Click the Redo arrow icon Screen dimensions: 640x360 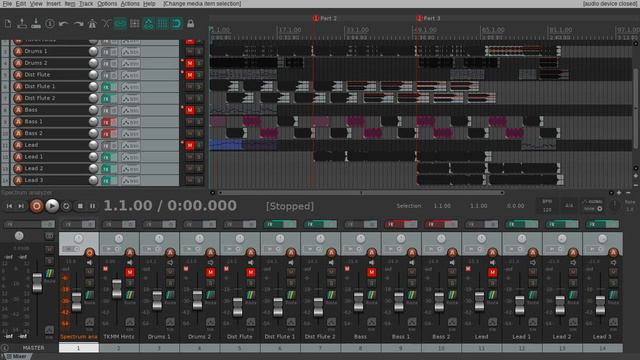point(78,24)
